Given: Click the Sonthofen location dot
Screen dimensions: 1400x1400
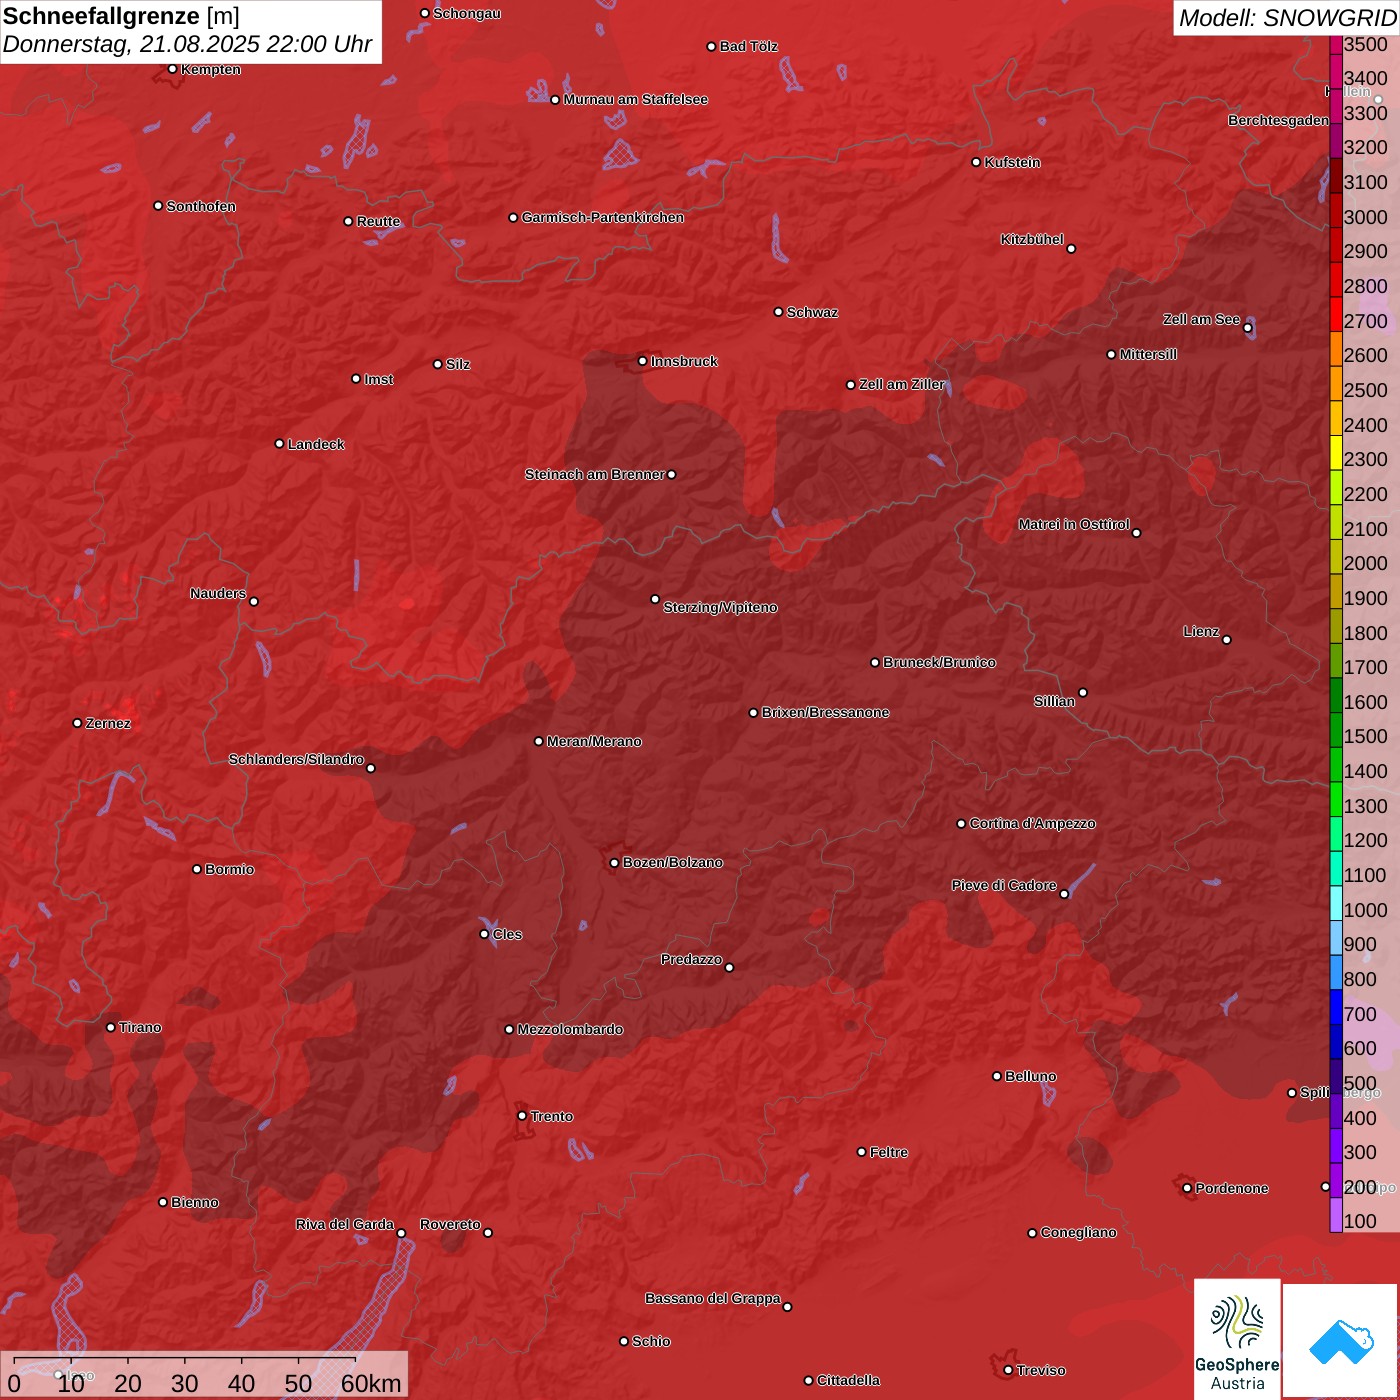Looking at the screenshot, I should [x=158, y=206].
